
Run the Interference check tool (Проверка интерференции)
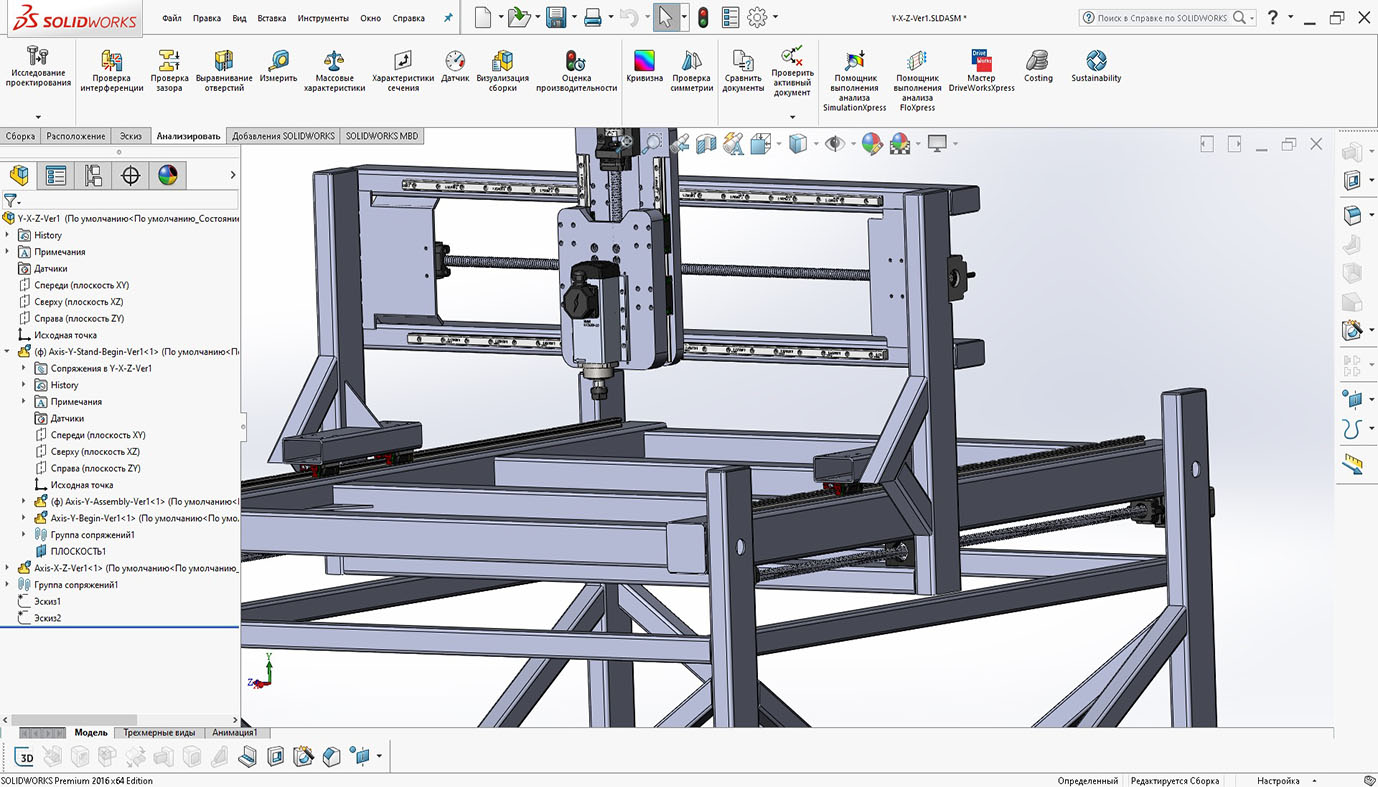[111, 70]
